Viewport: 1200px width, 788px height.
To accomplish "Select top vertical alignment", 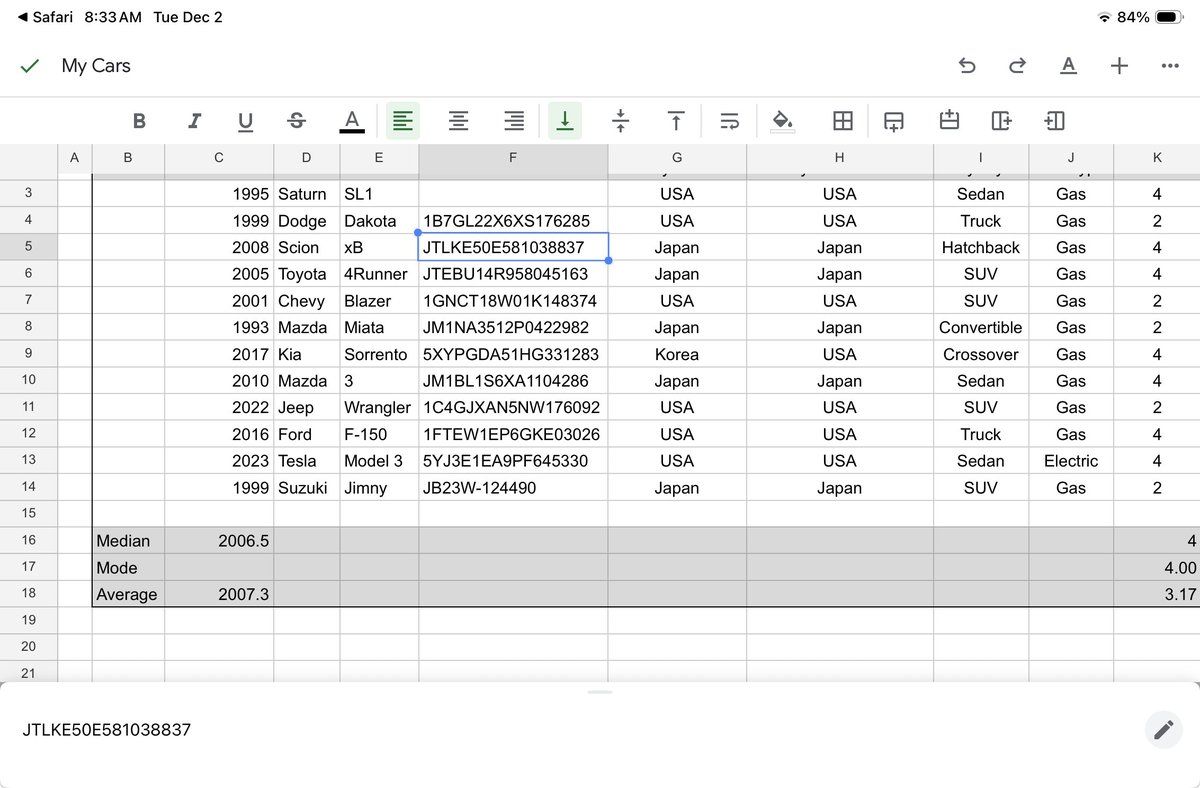I will (x=676, y=121).
